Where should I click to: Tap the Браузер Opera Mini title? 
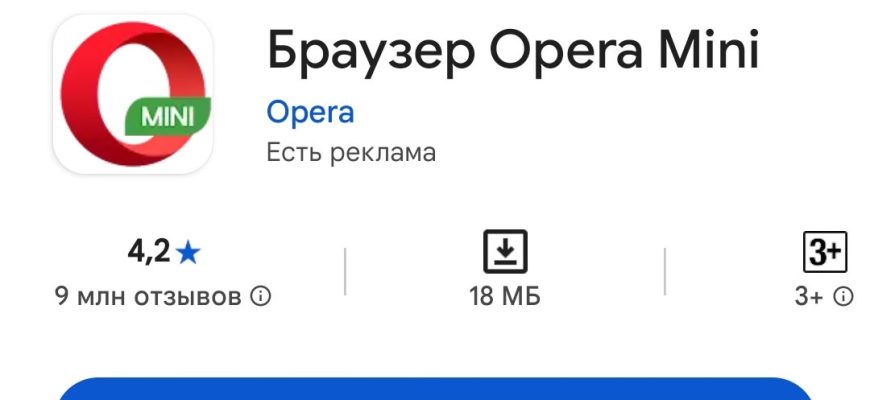coord(513,50)
